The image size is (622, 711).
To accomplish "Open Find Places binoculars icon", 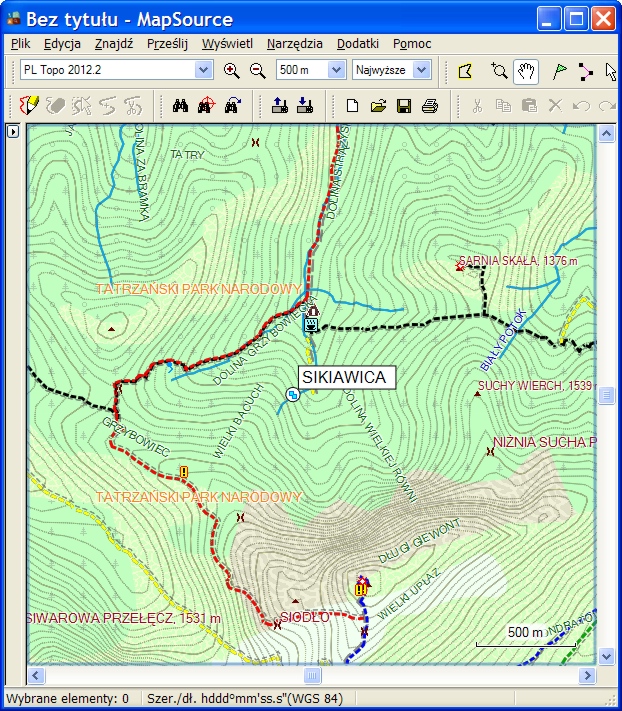I will pyautogui.click(x=180, y=106).
